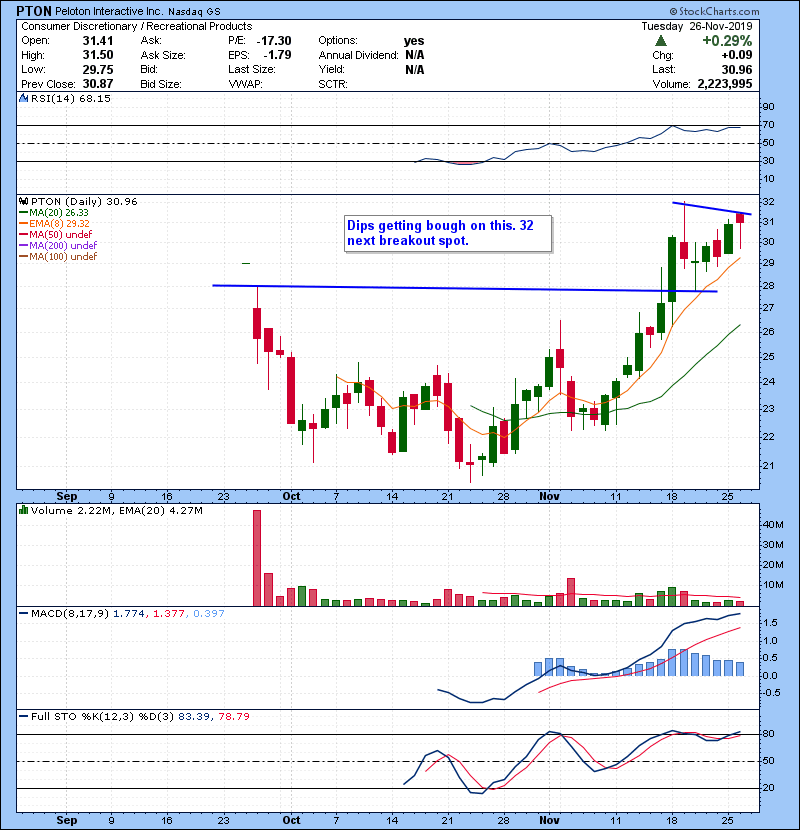Click the MA(200) undef legend entry
This screenshot has height=830, width=800.
[58, 246]
